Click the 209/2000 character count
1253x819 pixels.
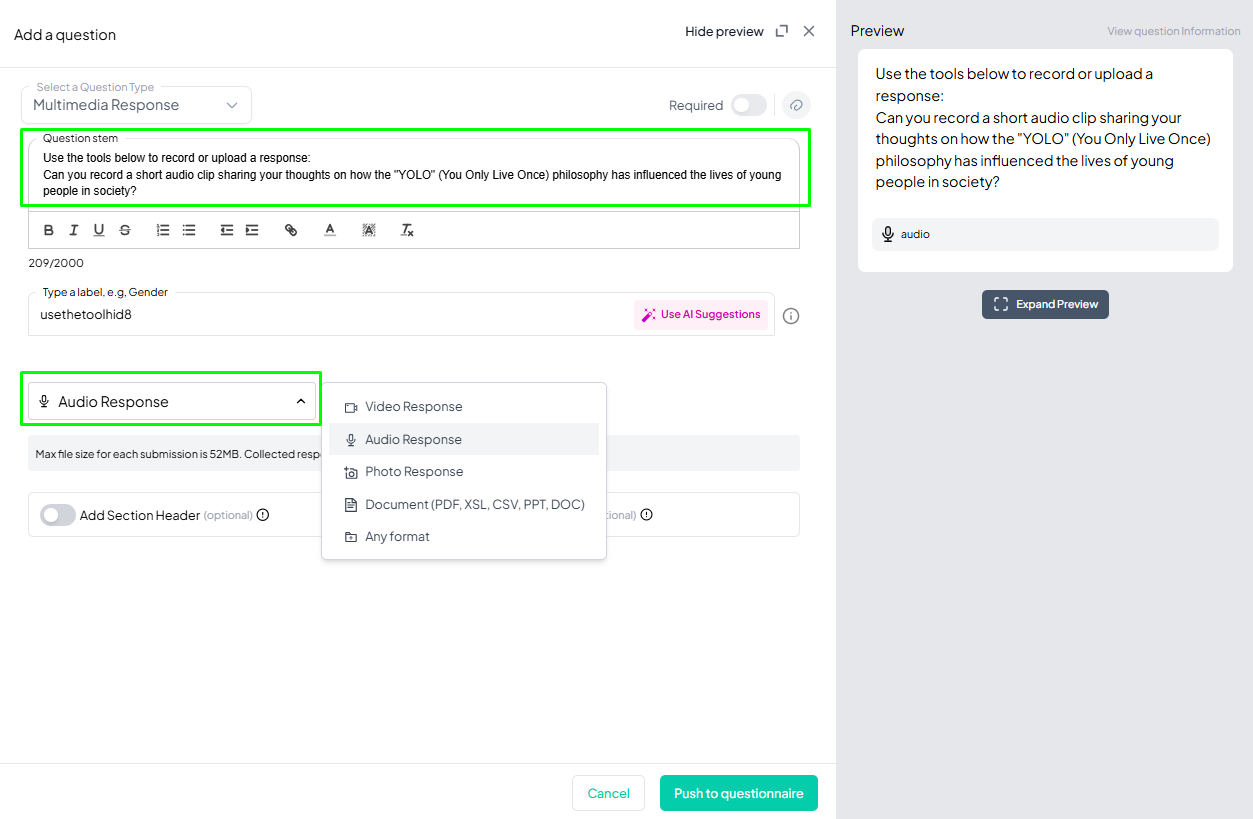tap(56, 263)
